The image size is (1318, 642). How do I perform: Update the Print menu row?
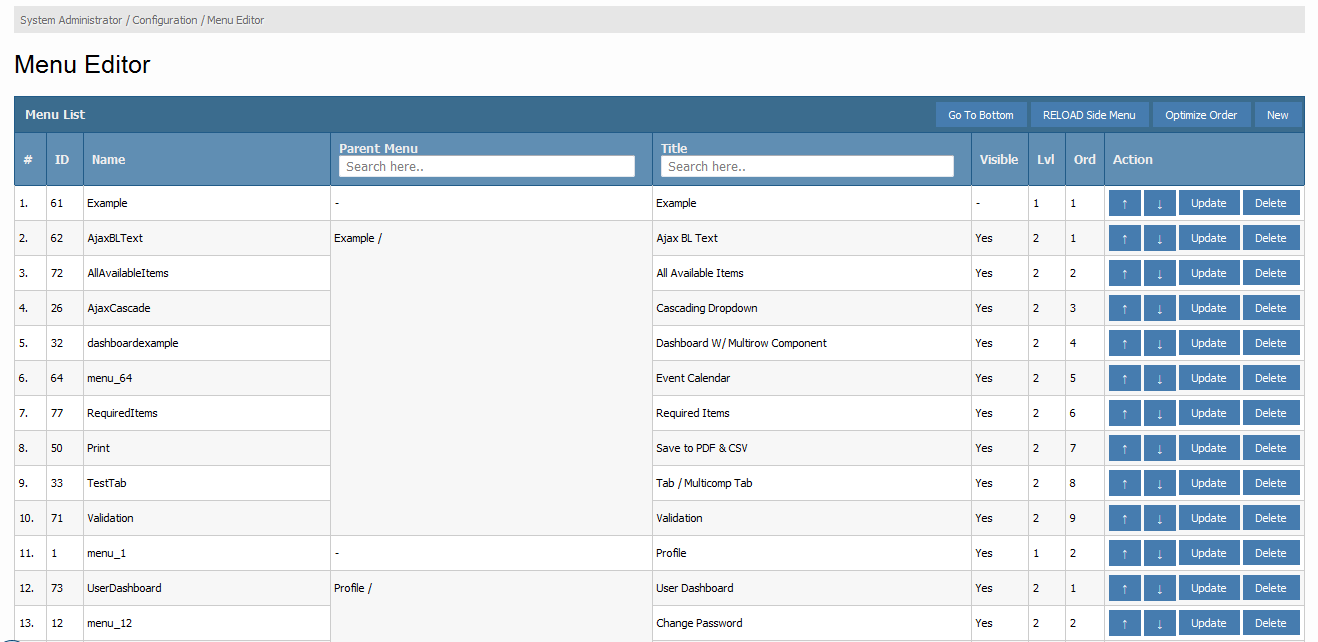(x=1208, y=448)
